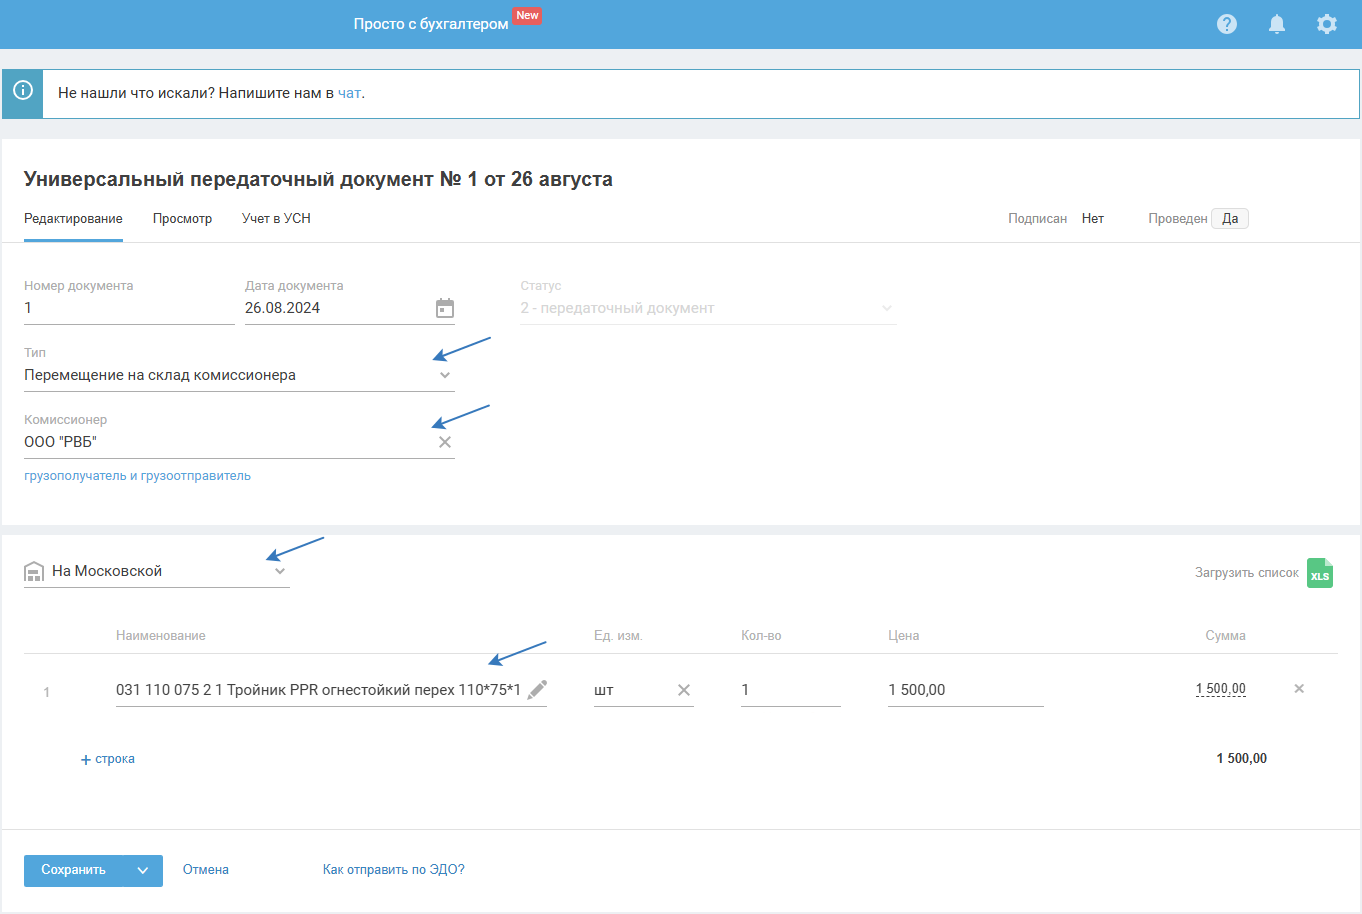Image resolution: width=1362 pixels, height=914 pixels.
Task: Click the Сохранить button
Action: coord(73,870)
